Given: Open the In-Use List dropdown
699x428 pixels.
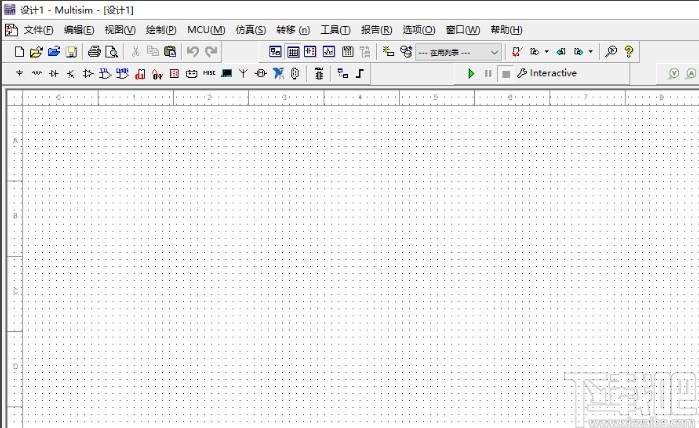Looking at the screenshot, I should coord(458,53).
